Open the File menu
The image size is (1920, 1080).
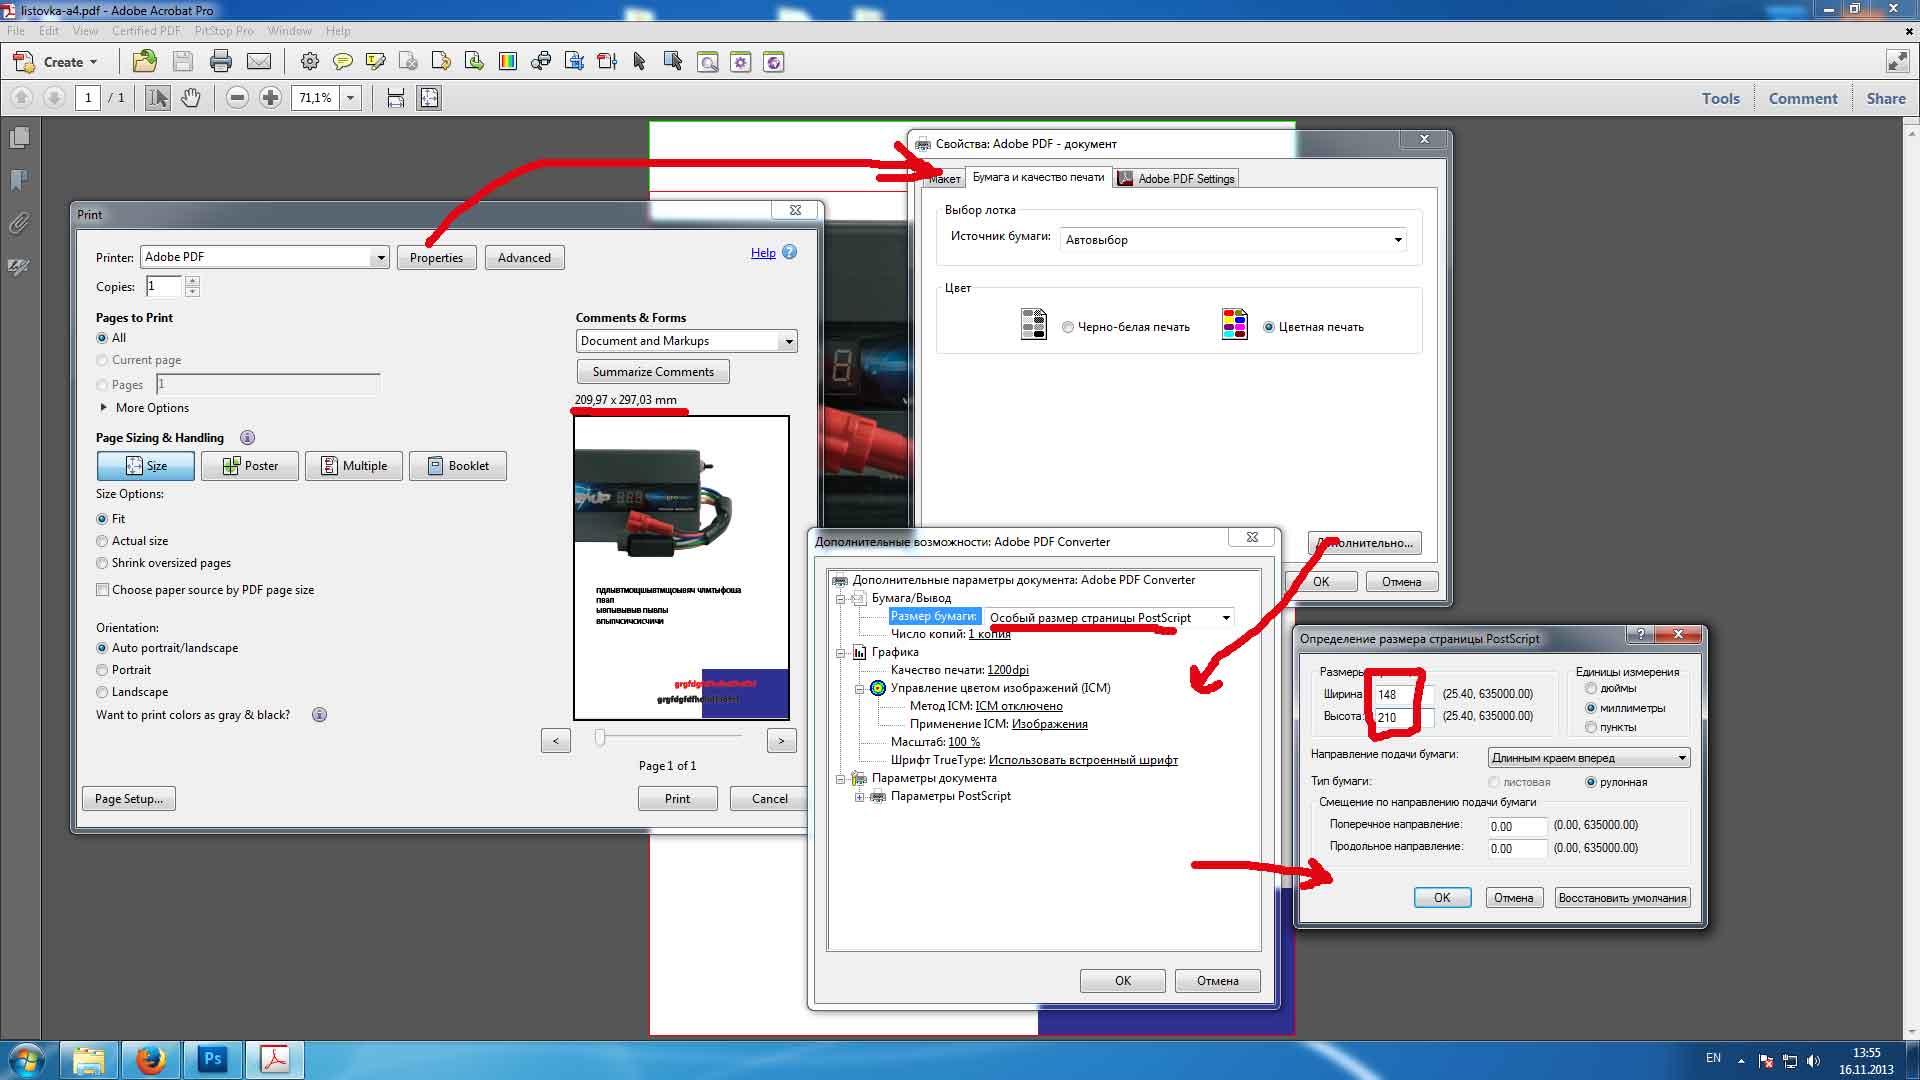point(16,31)
